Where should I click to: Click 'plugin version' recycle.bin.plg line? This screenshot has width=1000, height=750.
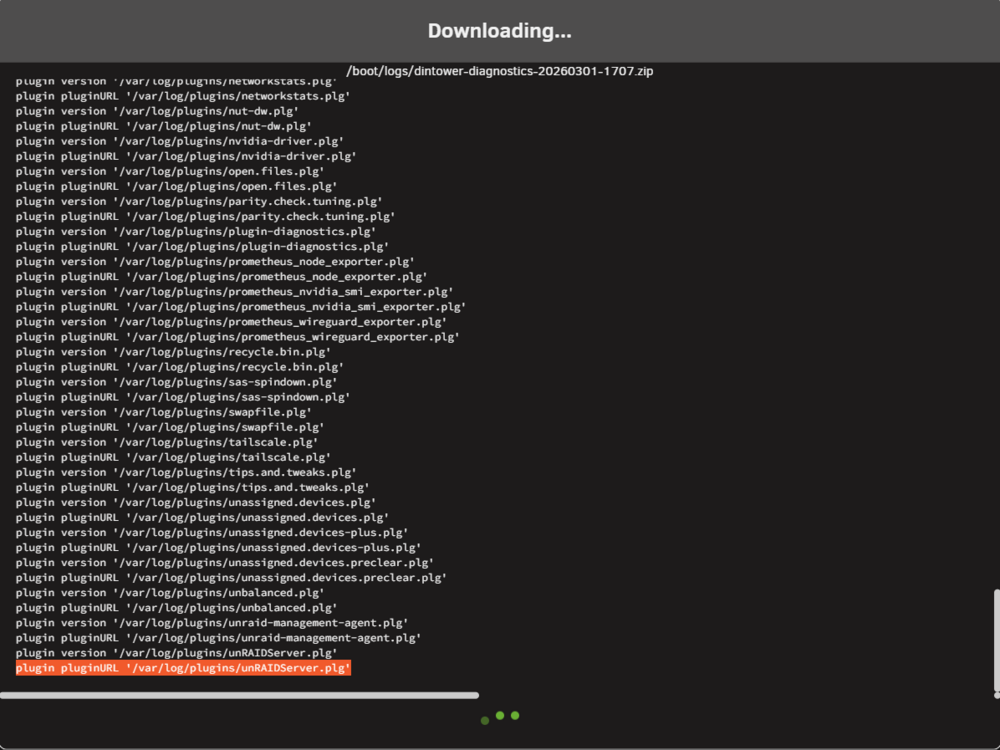(173, 352)
